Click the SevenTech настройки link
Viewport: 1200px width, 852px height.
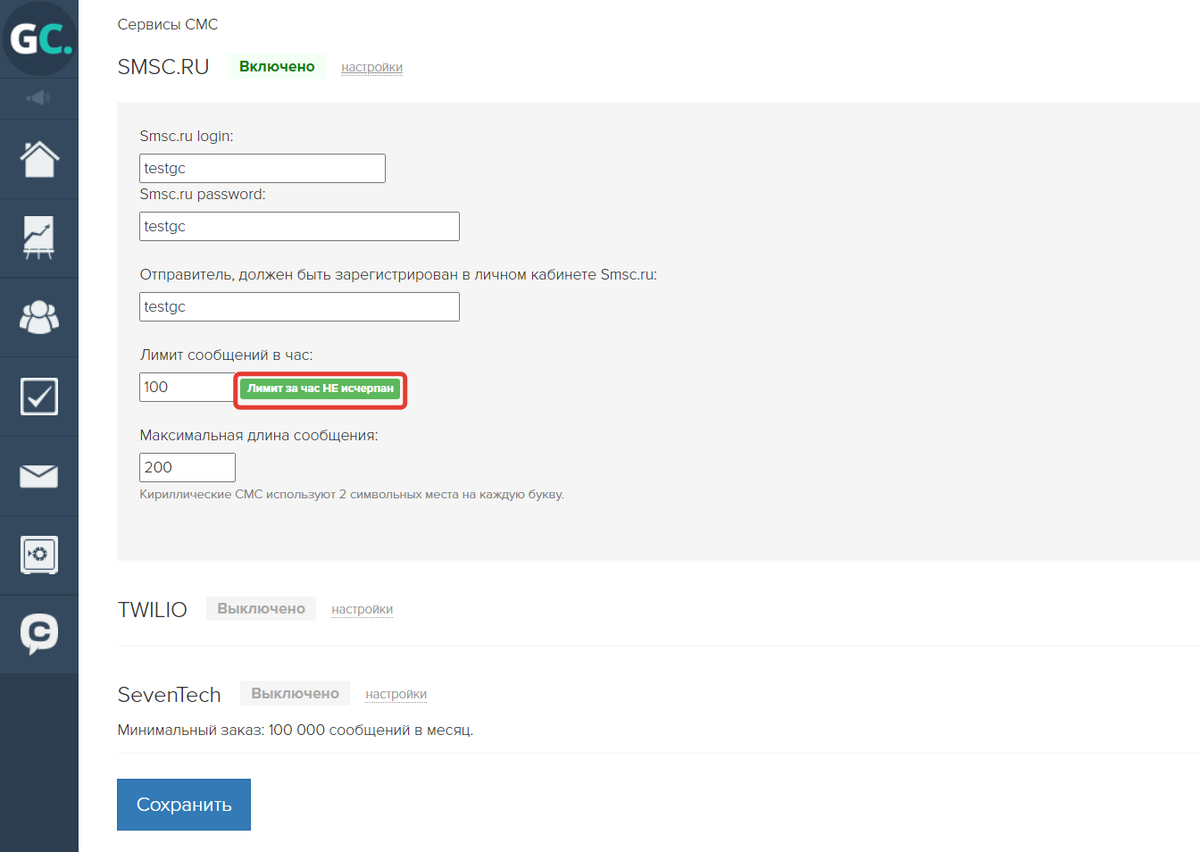point(396,694)
